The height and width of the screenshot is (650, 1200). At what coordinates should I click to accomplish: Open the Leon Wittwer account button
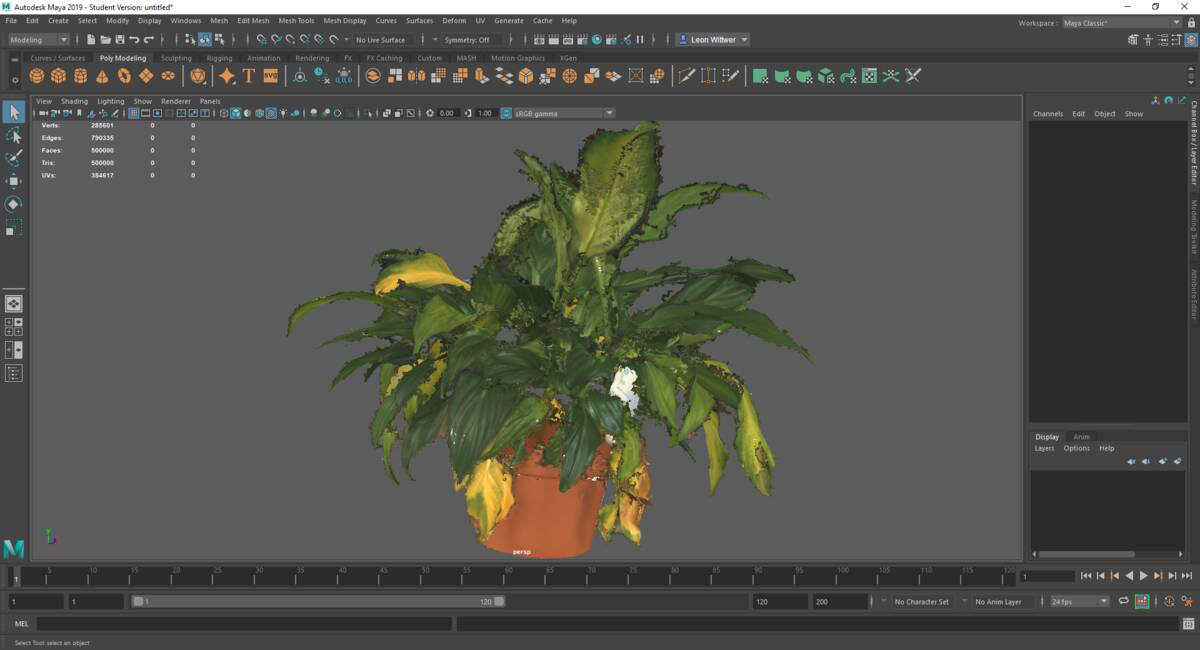pyautogui.click(x=713, y=40)
